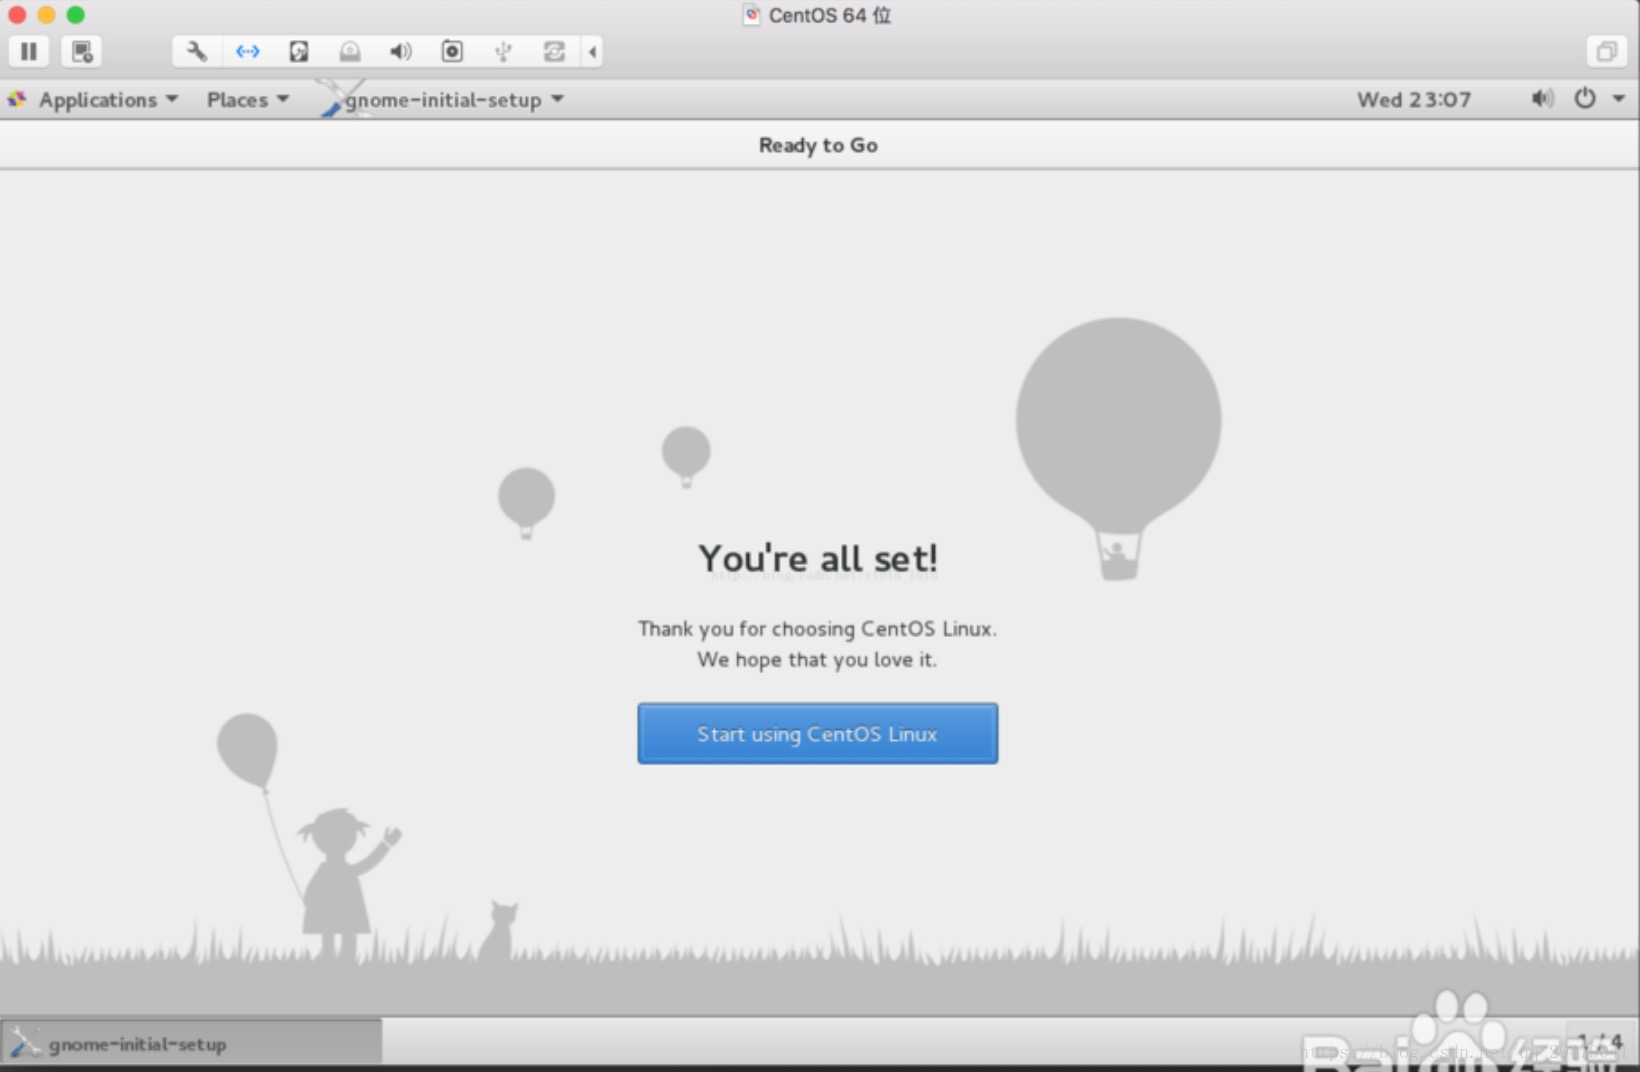
Task: Click the camera device icon
Action: (x=452, y=51)
